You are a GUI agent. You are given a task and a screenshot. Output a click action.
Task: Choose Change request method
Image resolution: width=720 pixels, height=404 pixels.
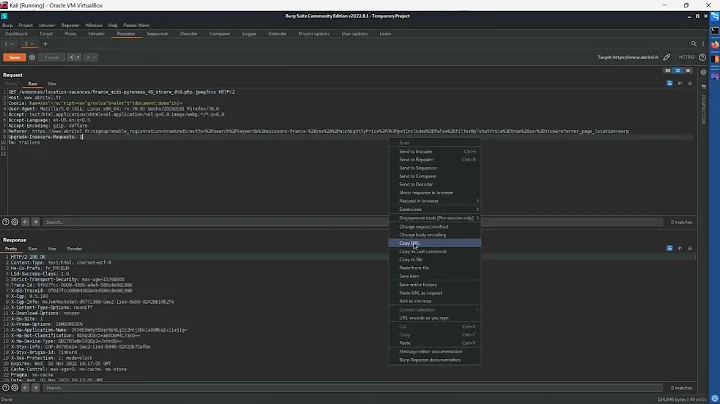[435, 227]
